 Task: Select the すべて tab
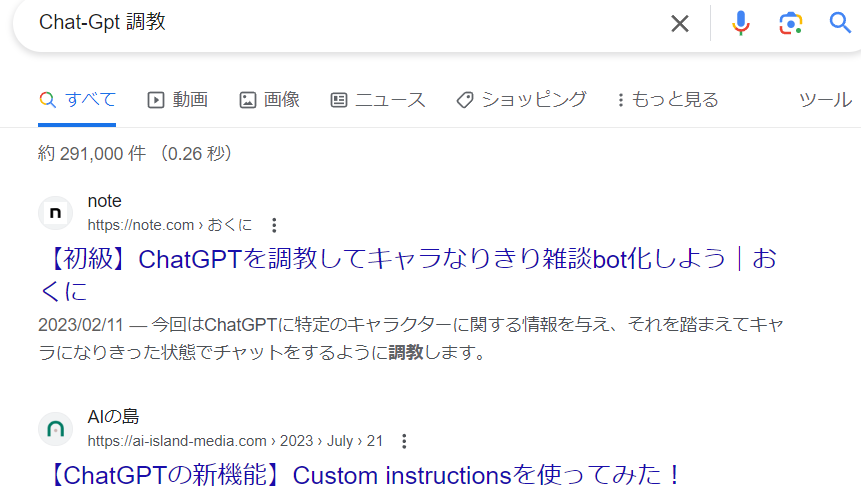(x=78, y=99)
